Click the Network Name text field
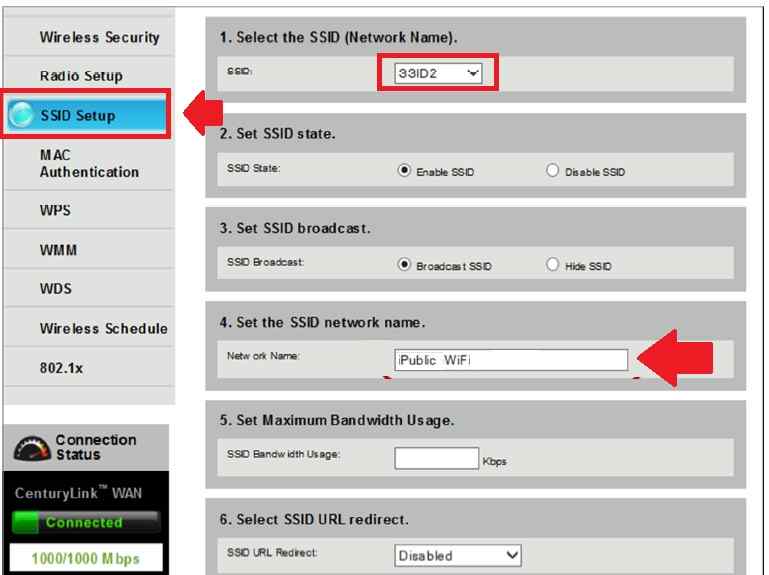The height and width of the screenshot is (575, 769). [511, 360]
